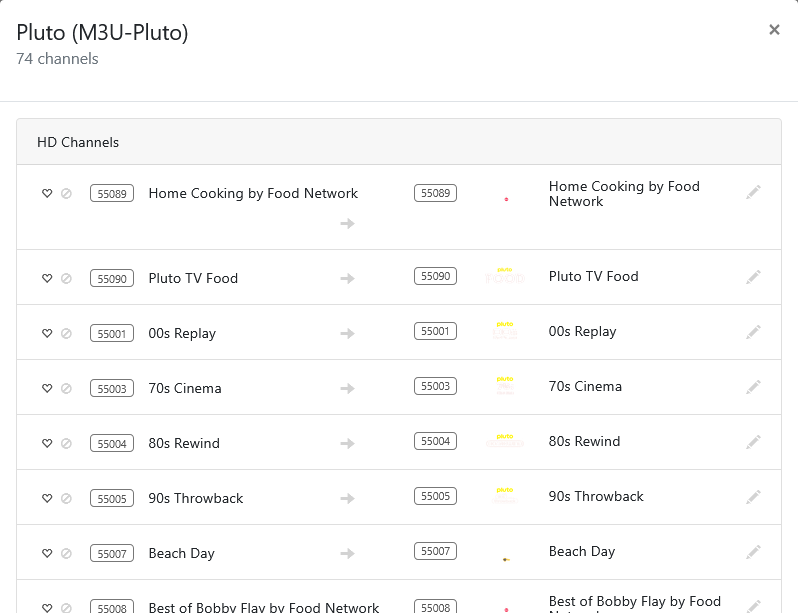Screen dimensions: 798x613
Task: Click source channel number 55001
Action: click(112, 333)
